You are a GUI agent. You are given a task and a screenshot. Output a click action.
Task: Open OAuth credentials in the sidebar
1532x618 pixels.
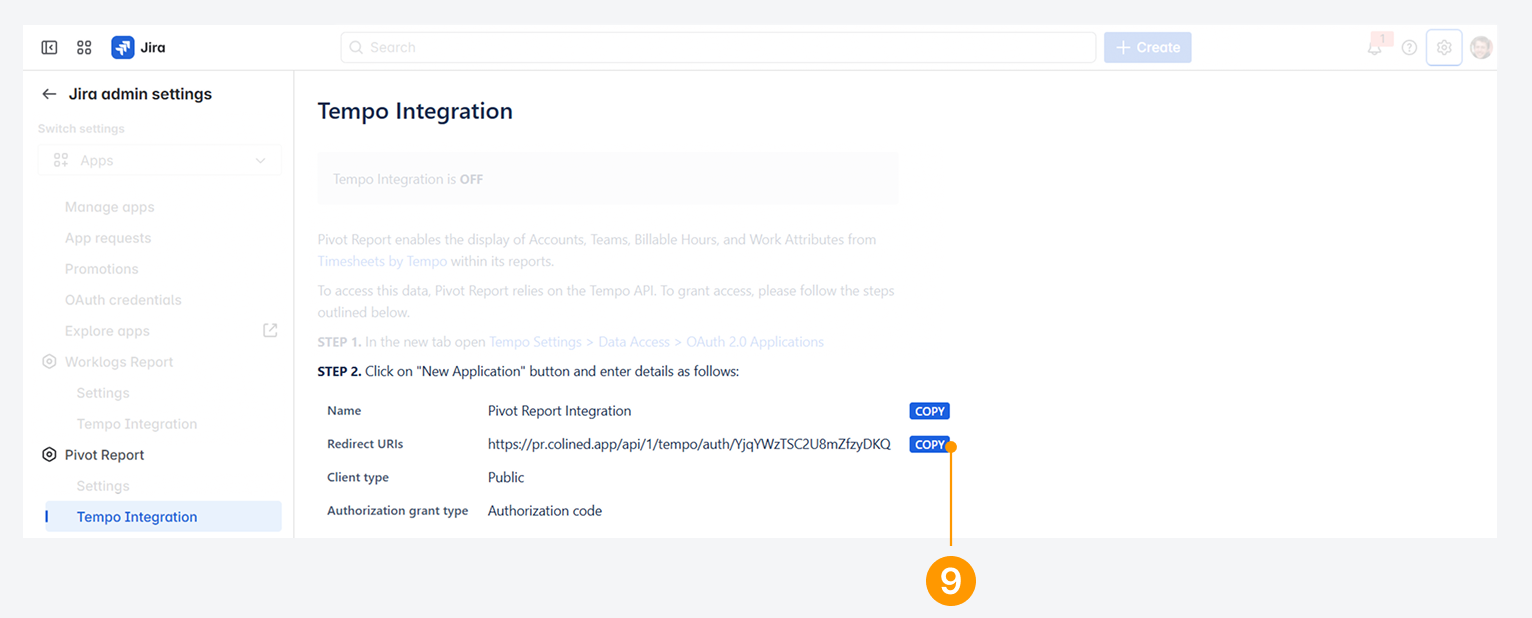[x=123, y=300]
